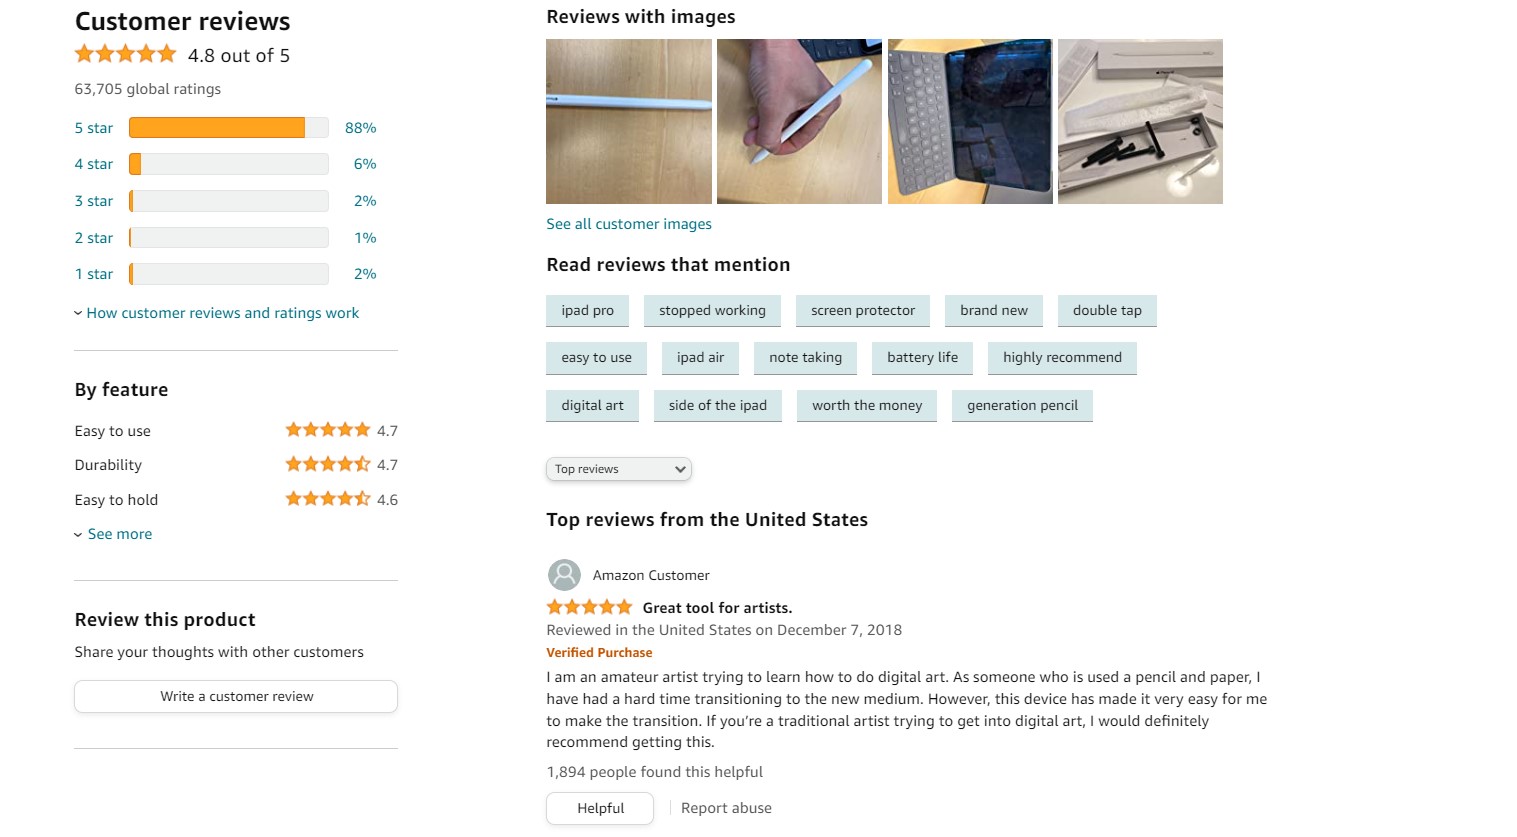This screenshot has height=837, width=1517.
Task: Select the ipad pro keyword filter
Action: [x=587, y=310]
